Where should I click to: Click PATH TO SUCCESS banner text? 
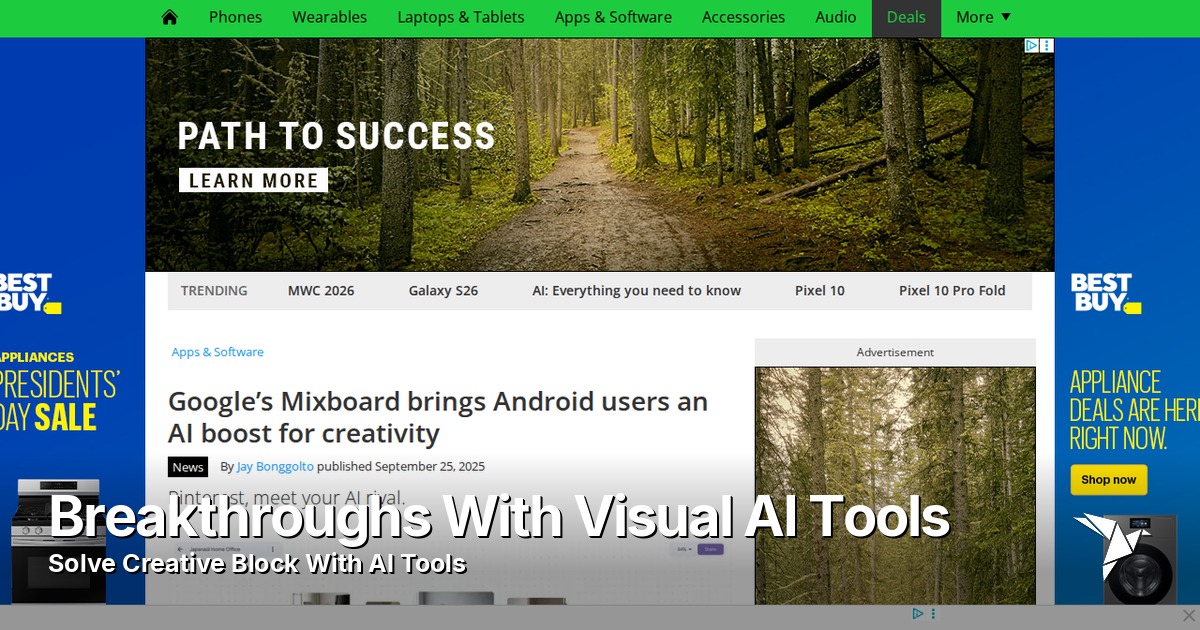click(336, 136)
